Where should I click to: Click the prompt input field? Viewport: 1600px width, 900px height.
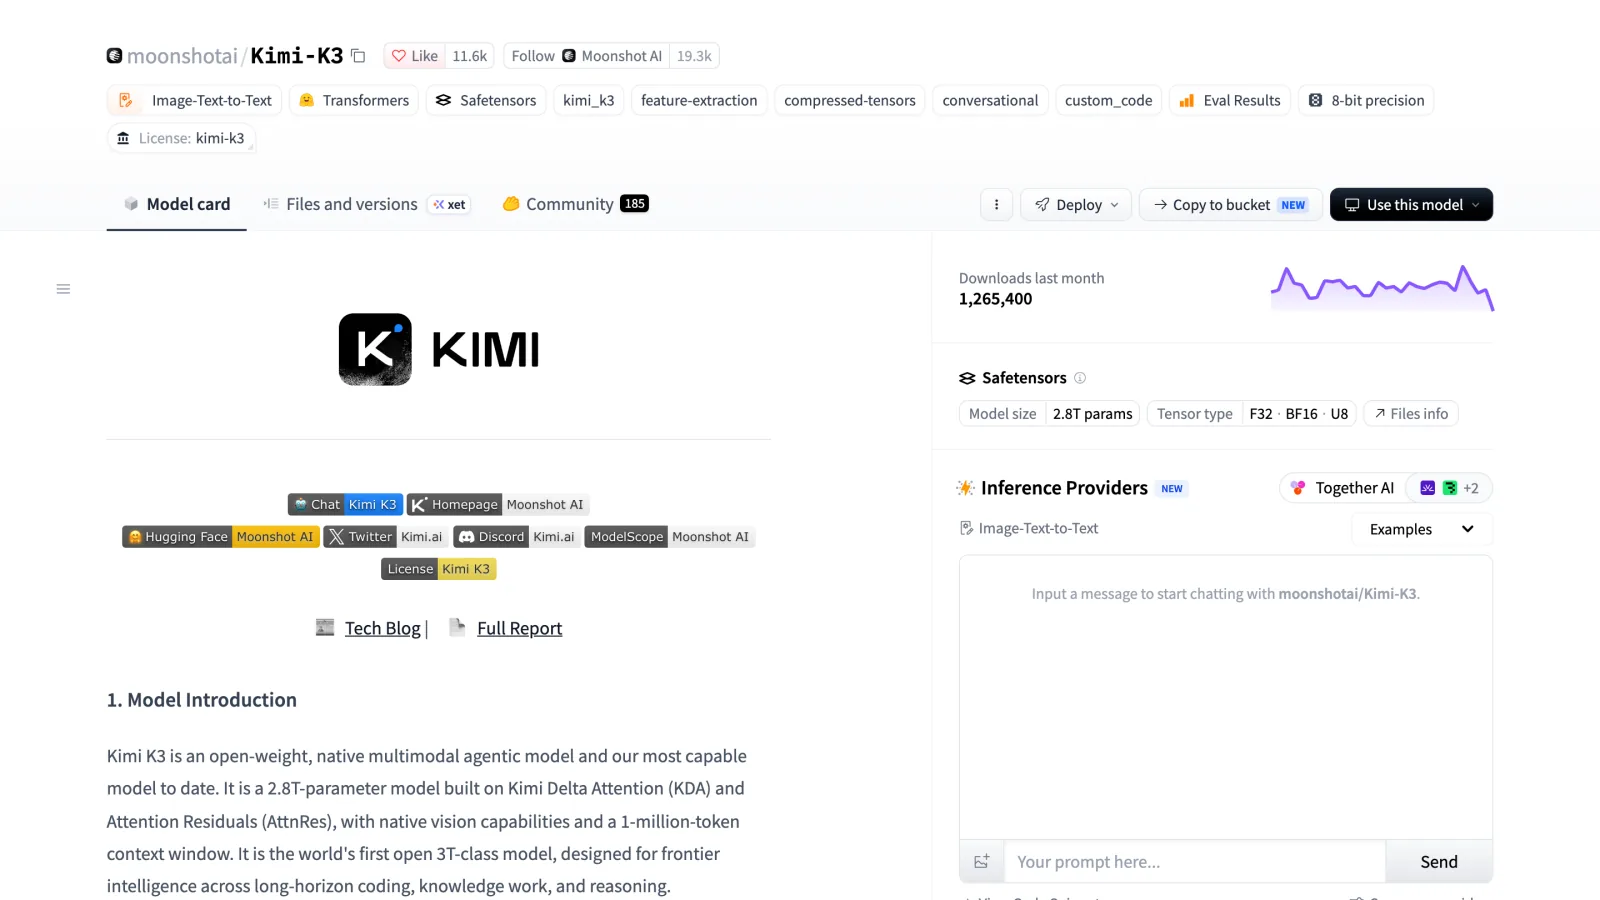pyautogui.click(x=1195, y=862)
